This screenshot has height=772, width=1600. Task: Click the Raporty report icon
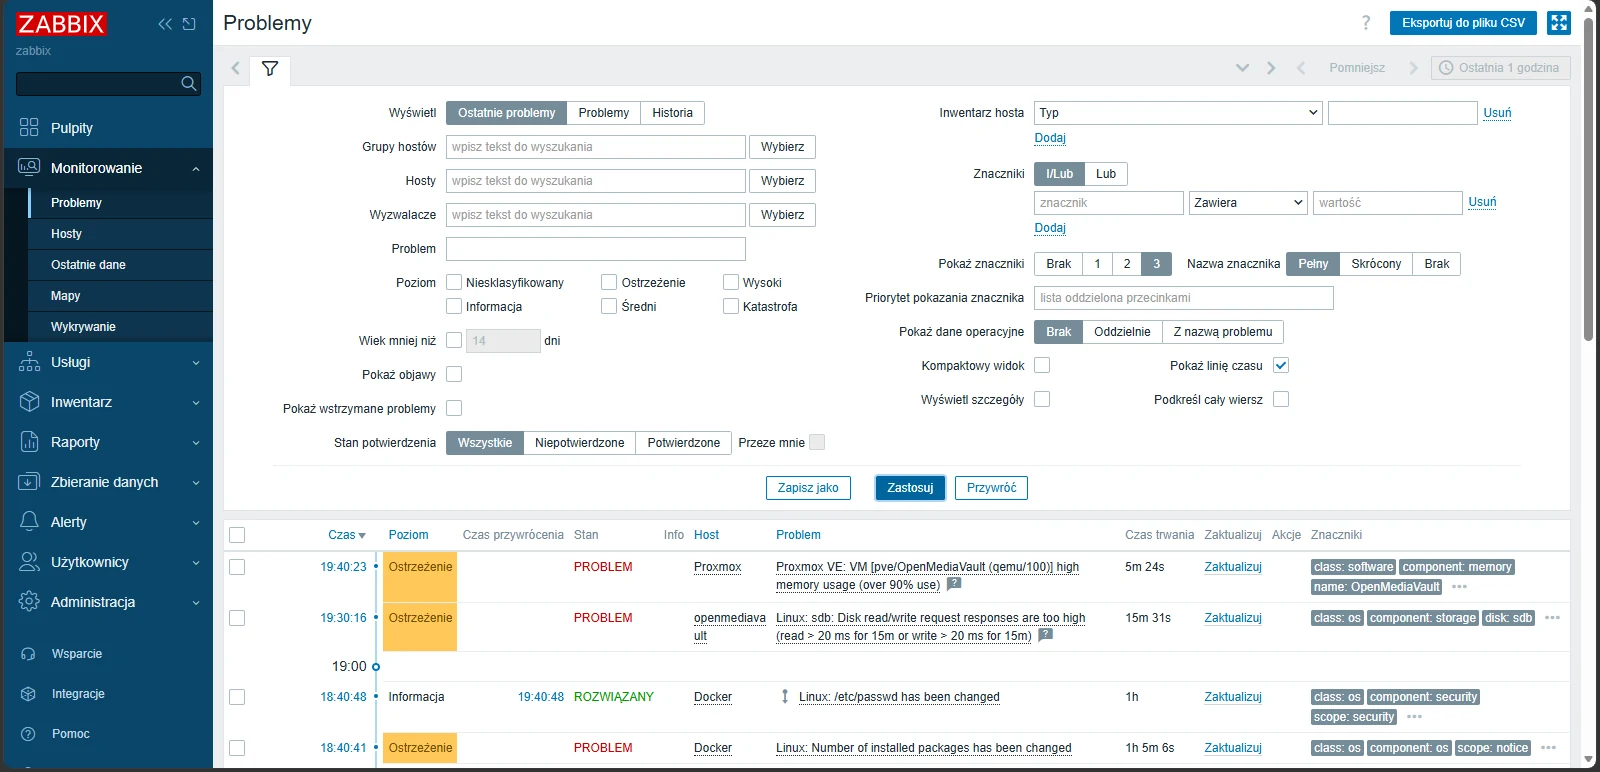click(29, 442)
